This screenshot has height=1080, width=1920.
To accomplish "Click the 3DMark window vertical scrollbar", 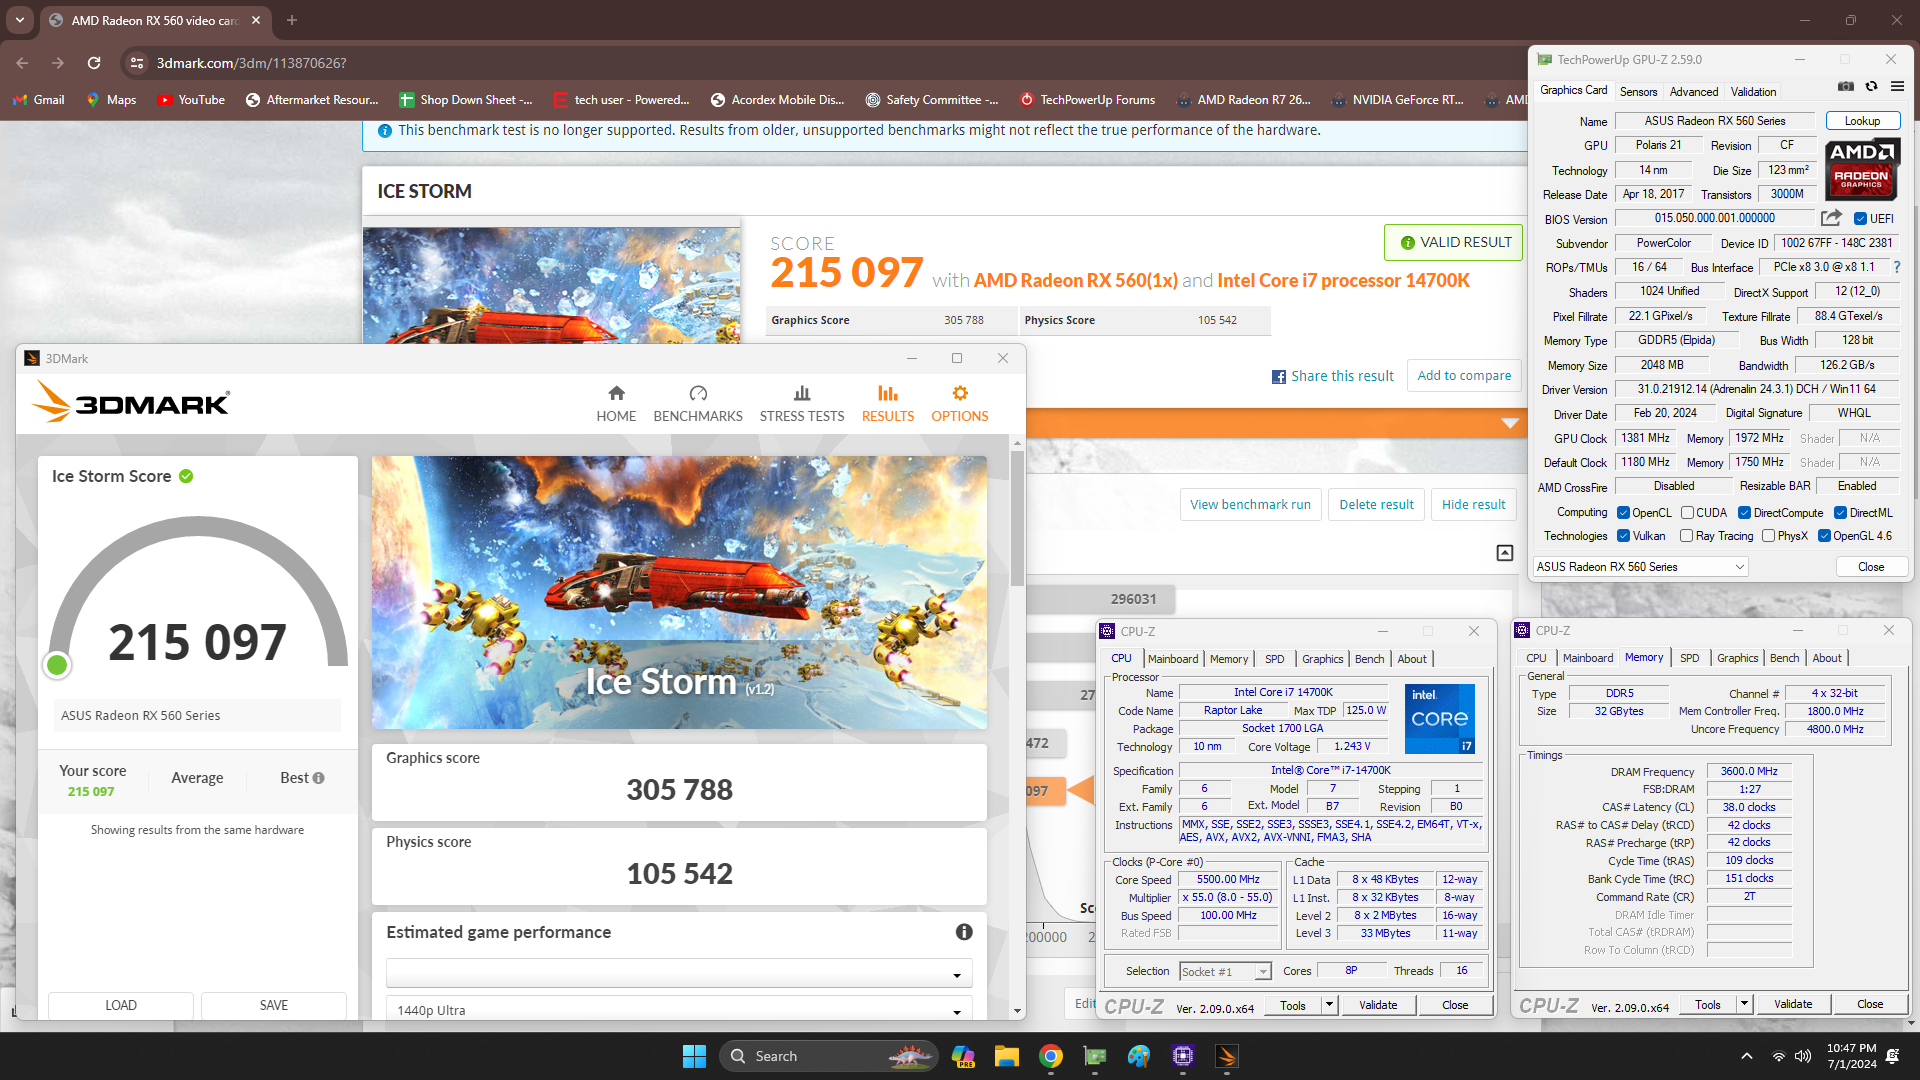I will coord(1017,517).
